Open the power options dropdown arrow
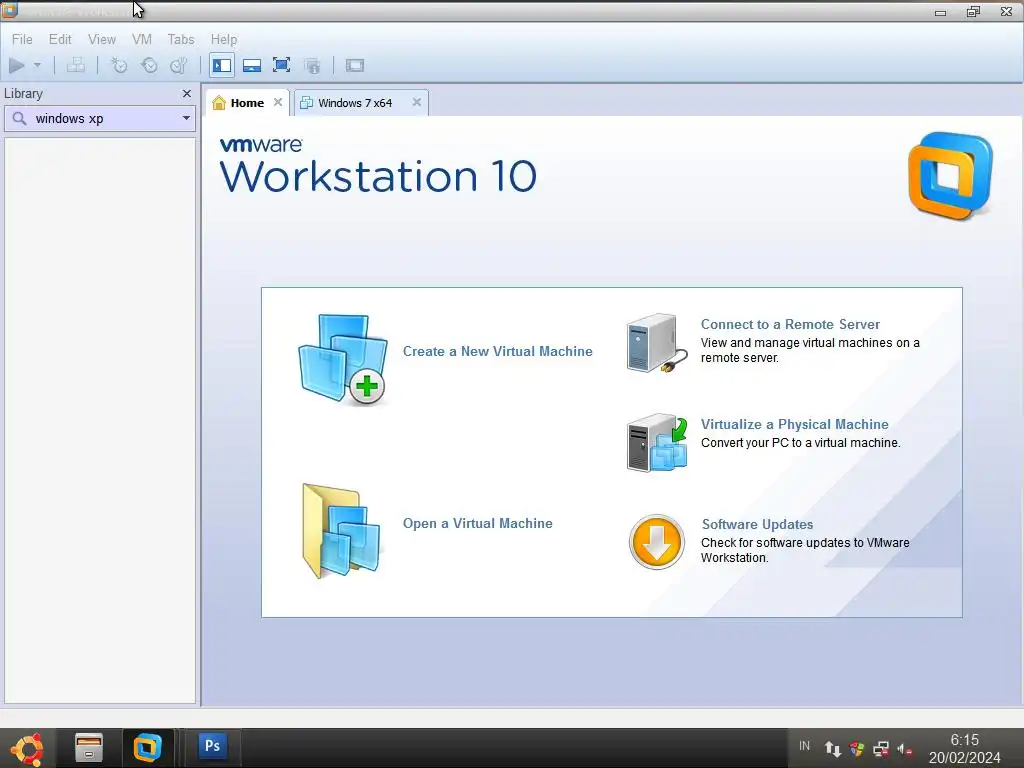Image resolution: width=1024 pixels, height=768 pixels. point(37,65)
